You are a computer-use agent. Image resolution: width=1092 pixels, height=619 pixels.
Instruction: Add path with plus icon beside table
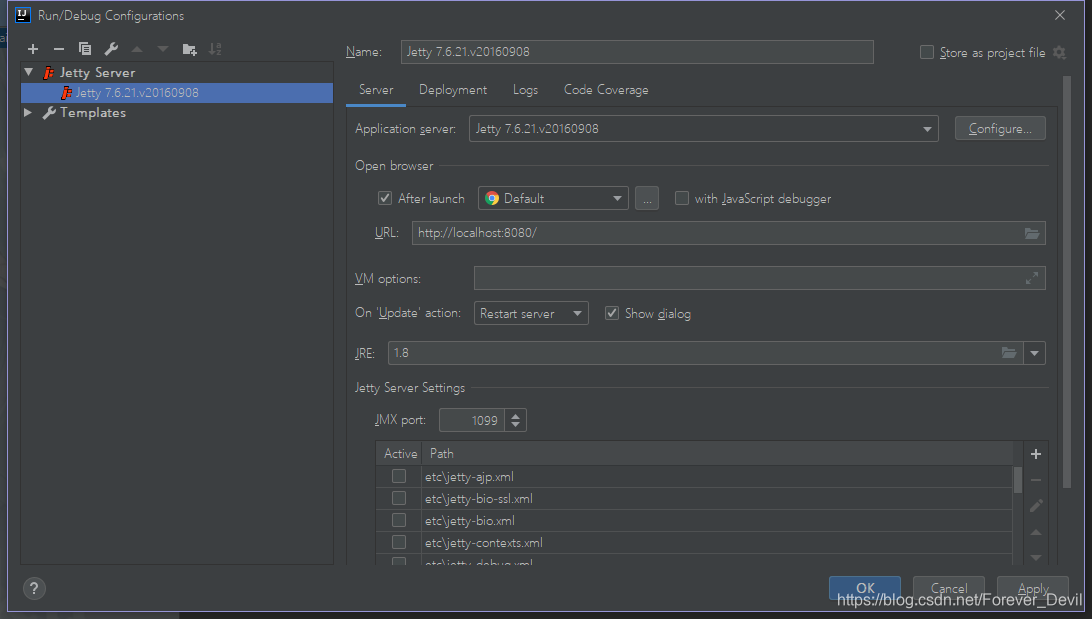1036,454
